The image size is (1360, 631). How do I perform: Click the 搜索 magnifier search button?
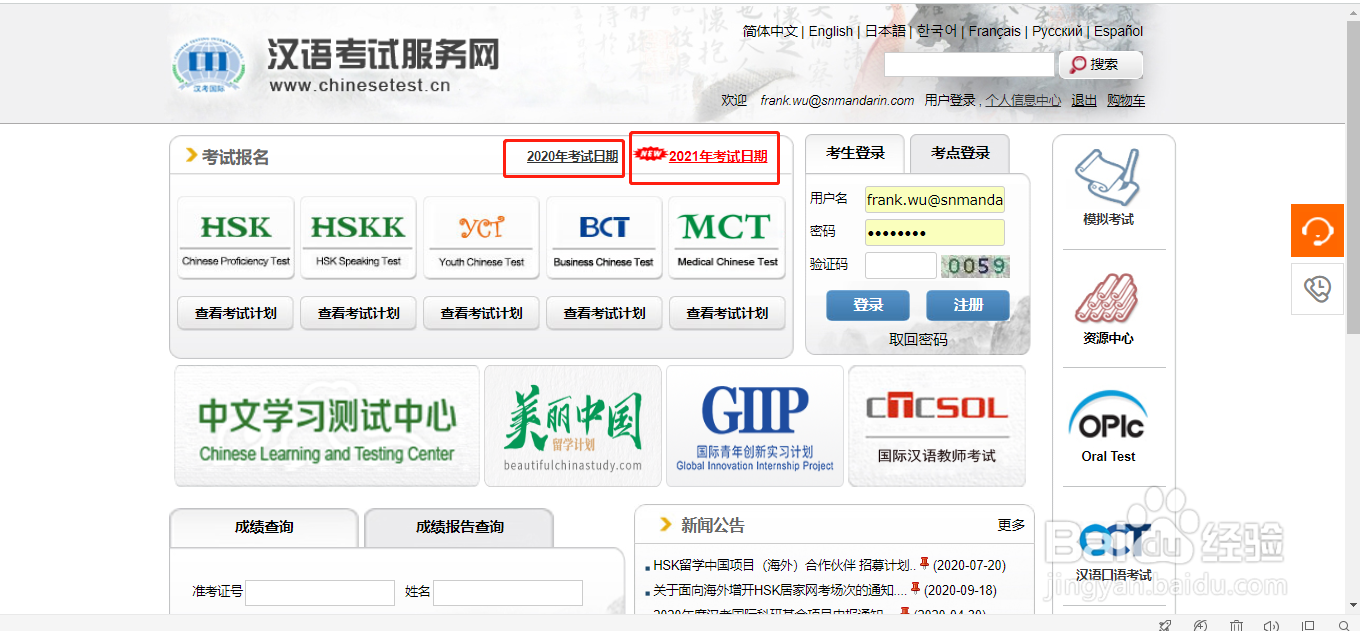(1099, 64)
